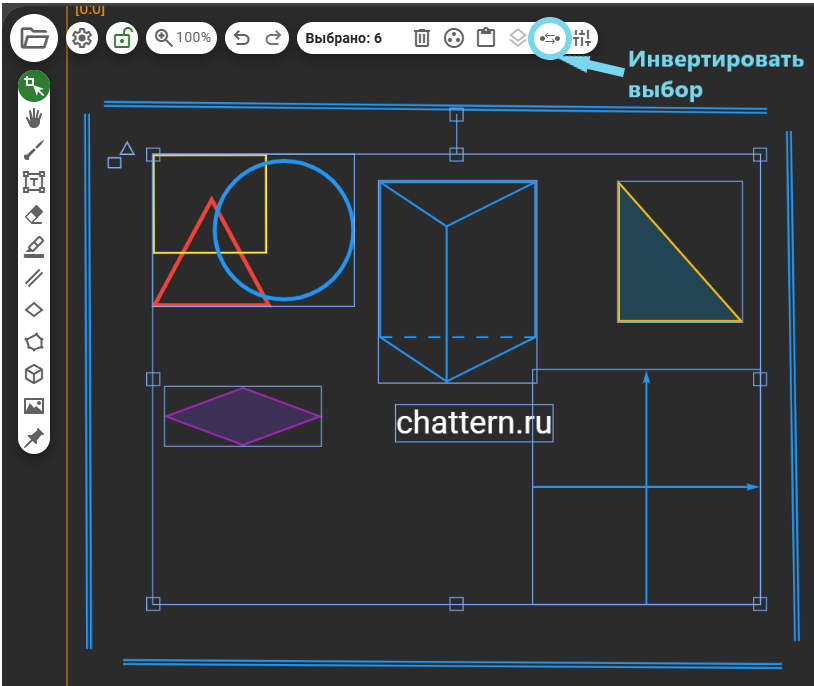The image size is (814, 686).
Task: Choose the Text box tool
Action: pos(34,182)
